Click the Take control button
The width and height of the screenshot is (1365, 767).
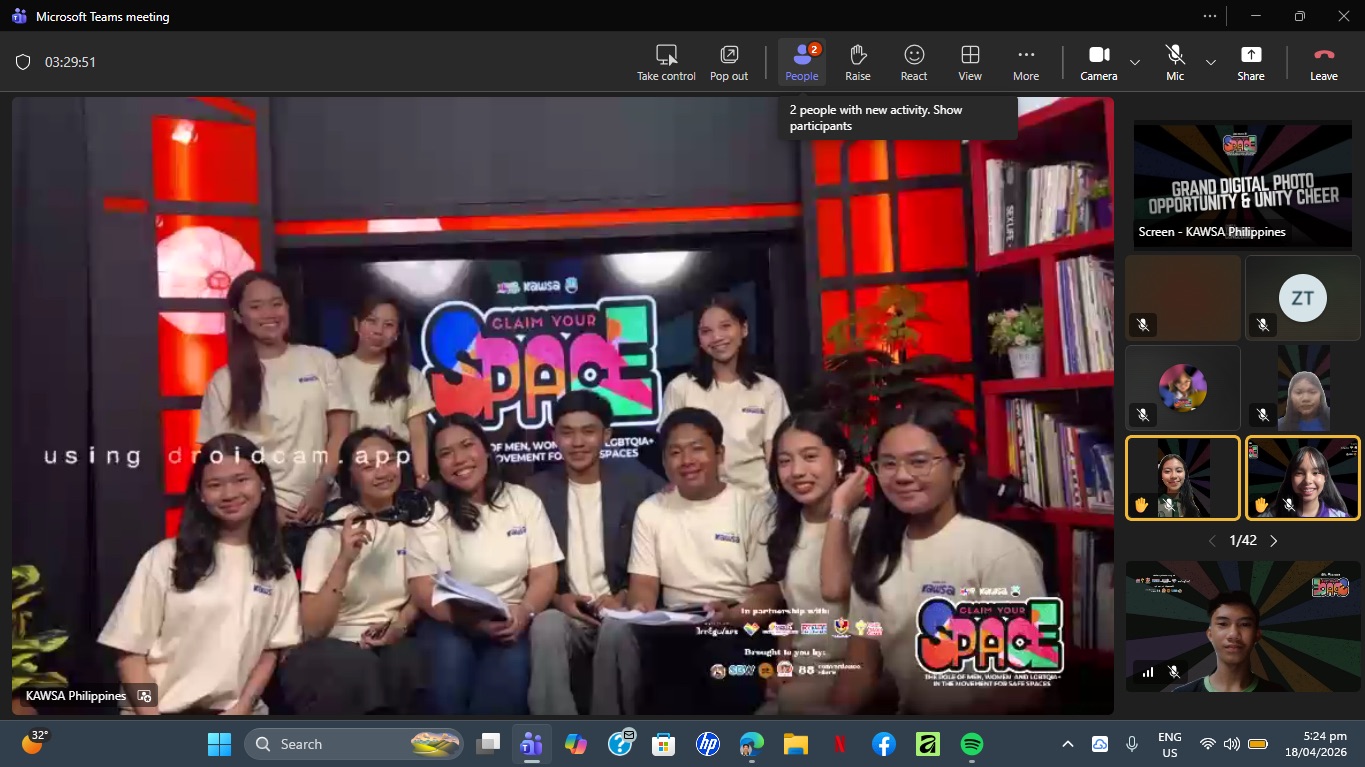coord(666,62)
